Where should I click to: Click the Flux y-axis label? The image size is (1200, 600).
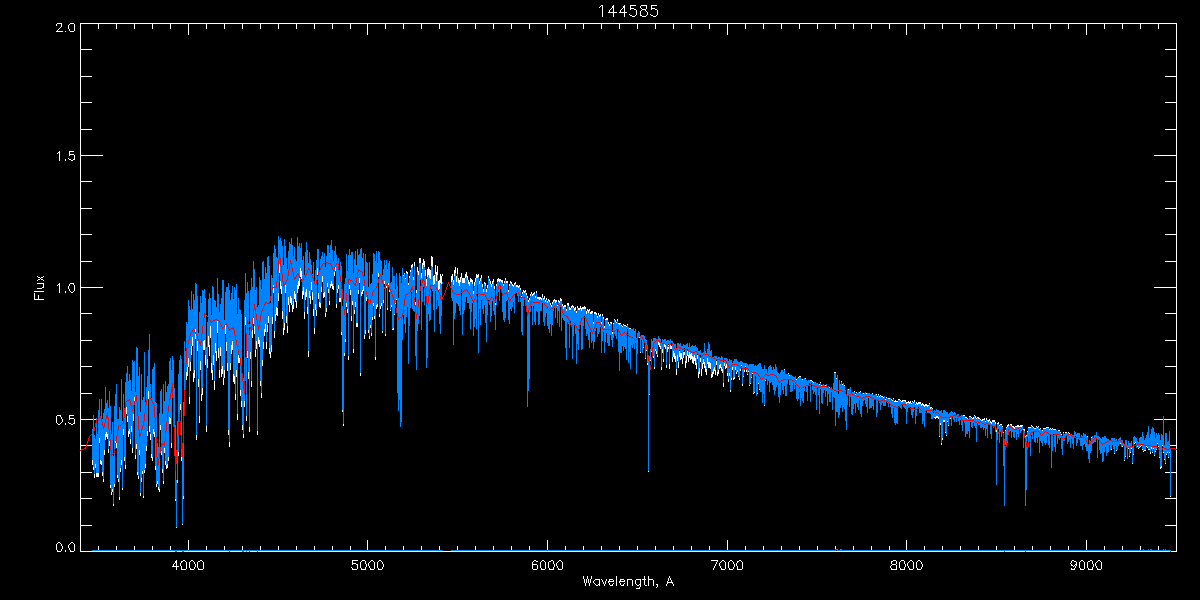click(x=40, y=288)
